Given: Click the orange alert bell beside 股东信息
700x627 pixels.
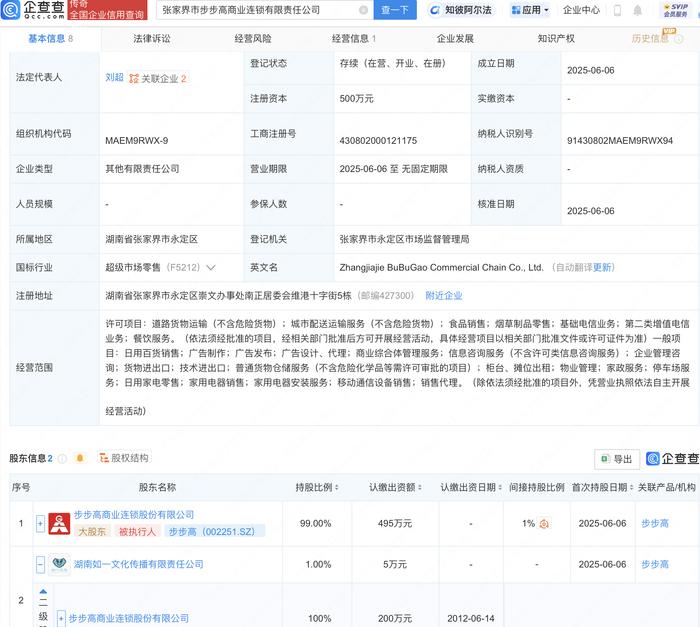Looking at the screenshot, I should 80,458.
